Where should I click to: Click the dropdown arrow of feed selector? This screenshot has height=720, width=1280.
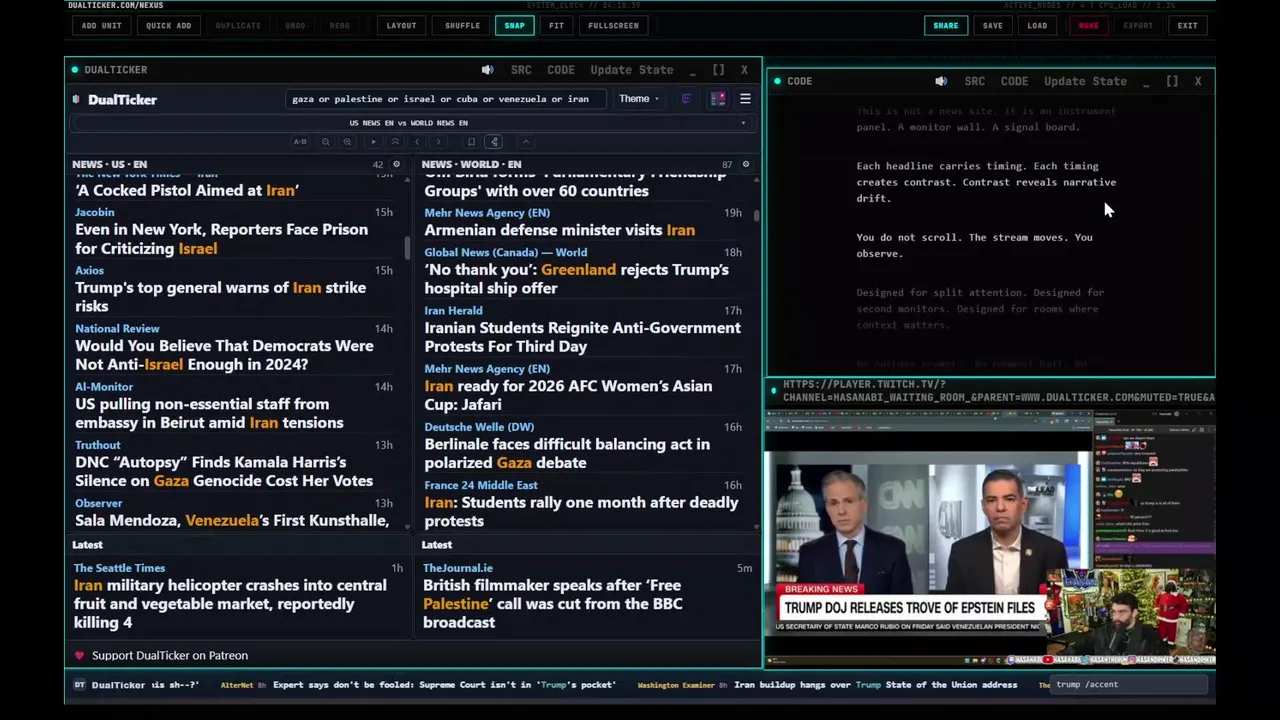click(743, 123)
